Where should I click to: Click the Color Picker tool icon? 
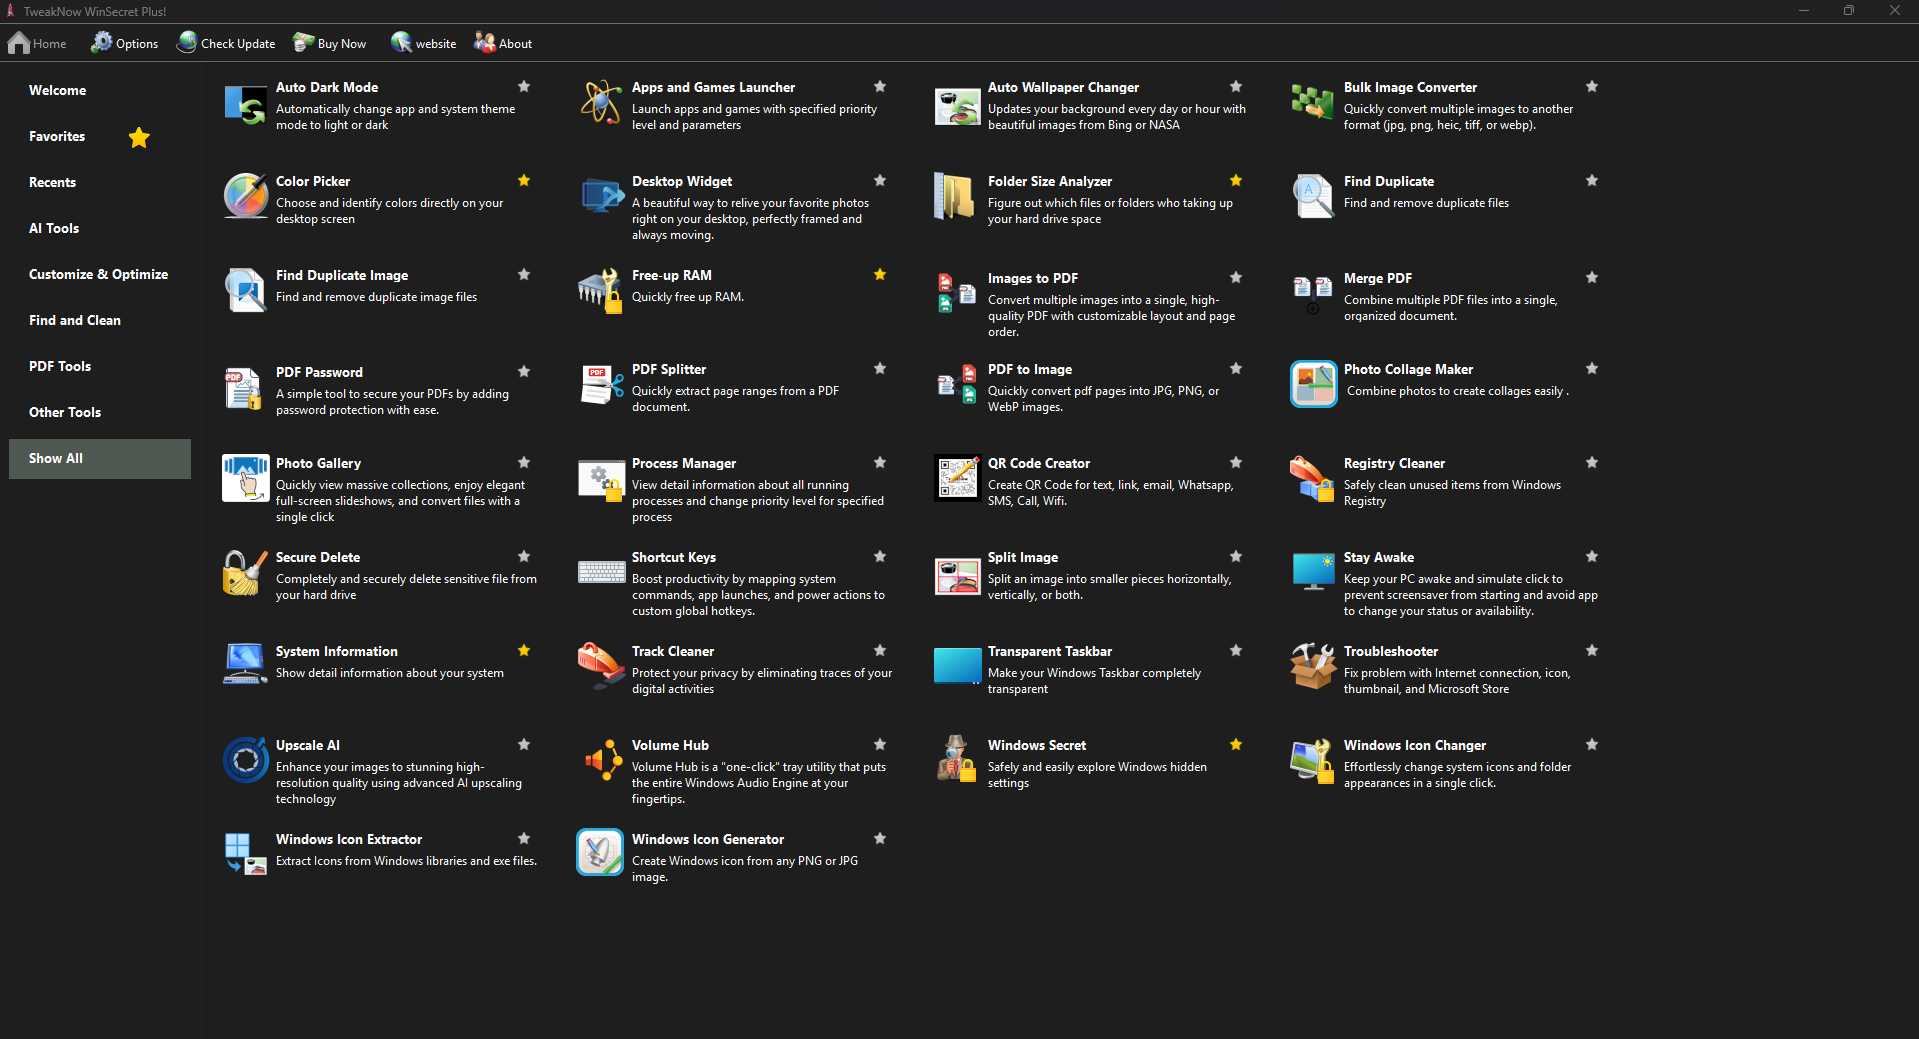245,196
